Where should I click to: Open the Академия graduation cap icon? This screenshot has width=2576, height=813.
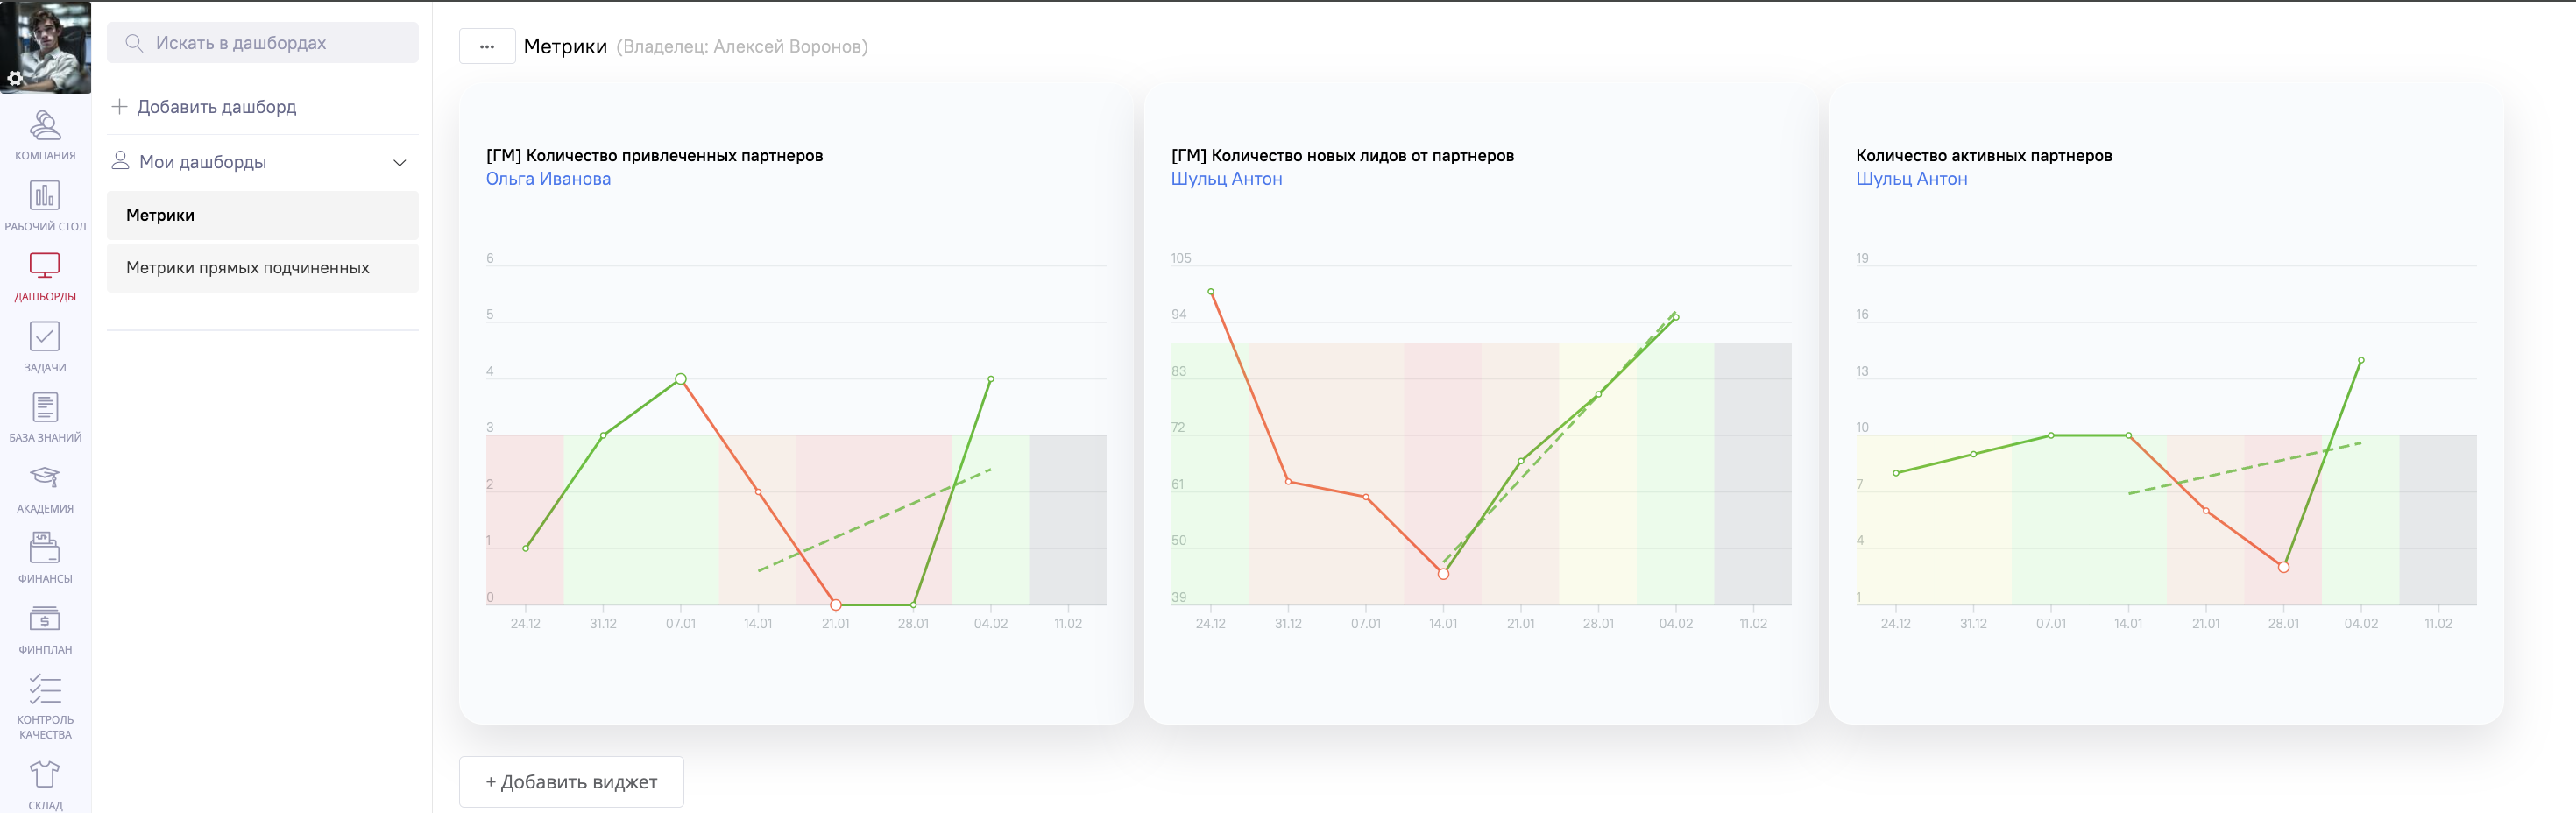coord(45,478)
